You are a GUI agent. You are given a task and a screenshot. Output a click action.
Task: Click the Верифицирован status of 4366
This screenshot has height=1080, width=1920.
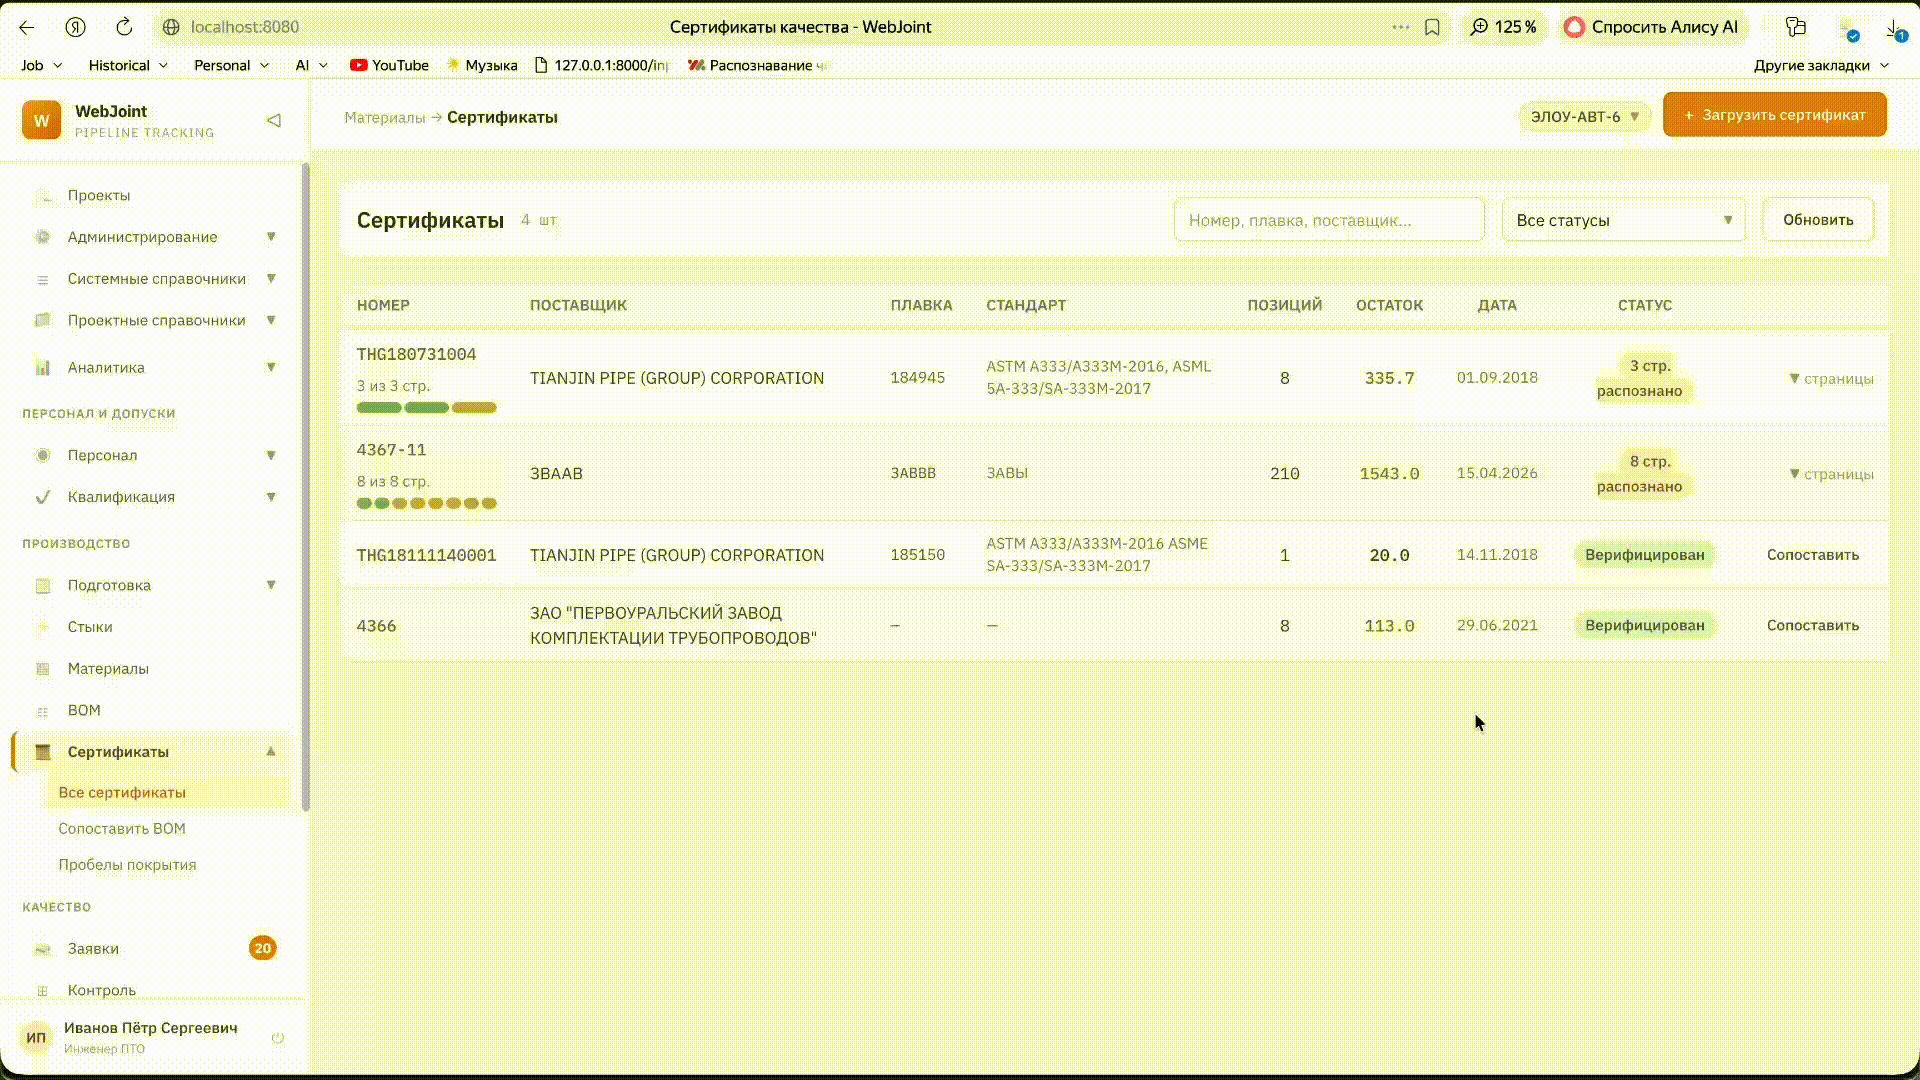click(x=1644, y=626)
